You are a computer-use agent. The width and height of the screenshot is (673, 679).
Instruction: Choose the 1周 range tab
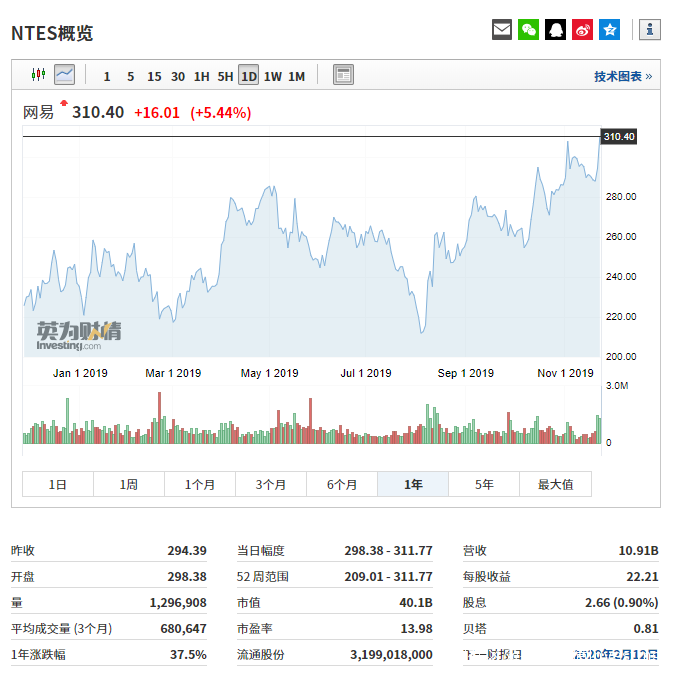pos(129,484)
